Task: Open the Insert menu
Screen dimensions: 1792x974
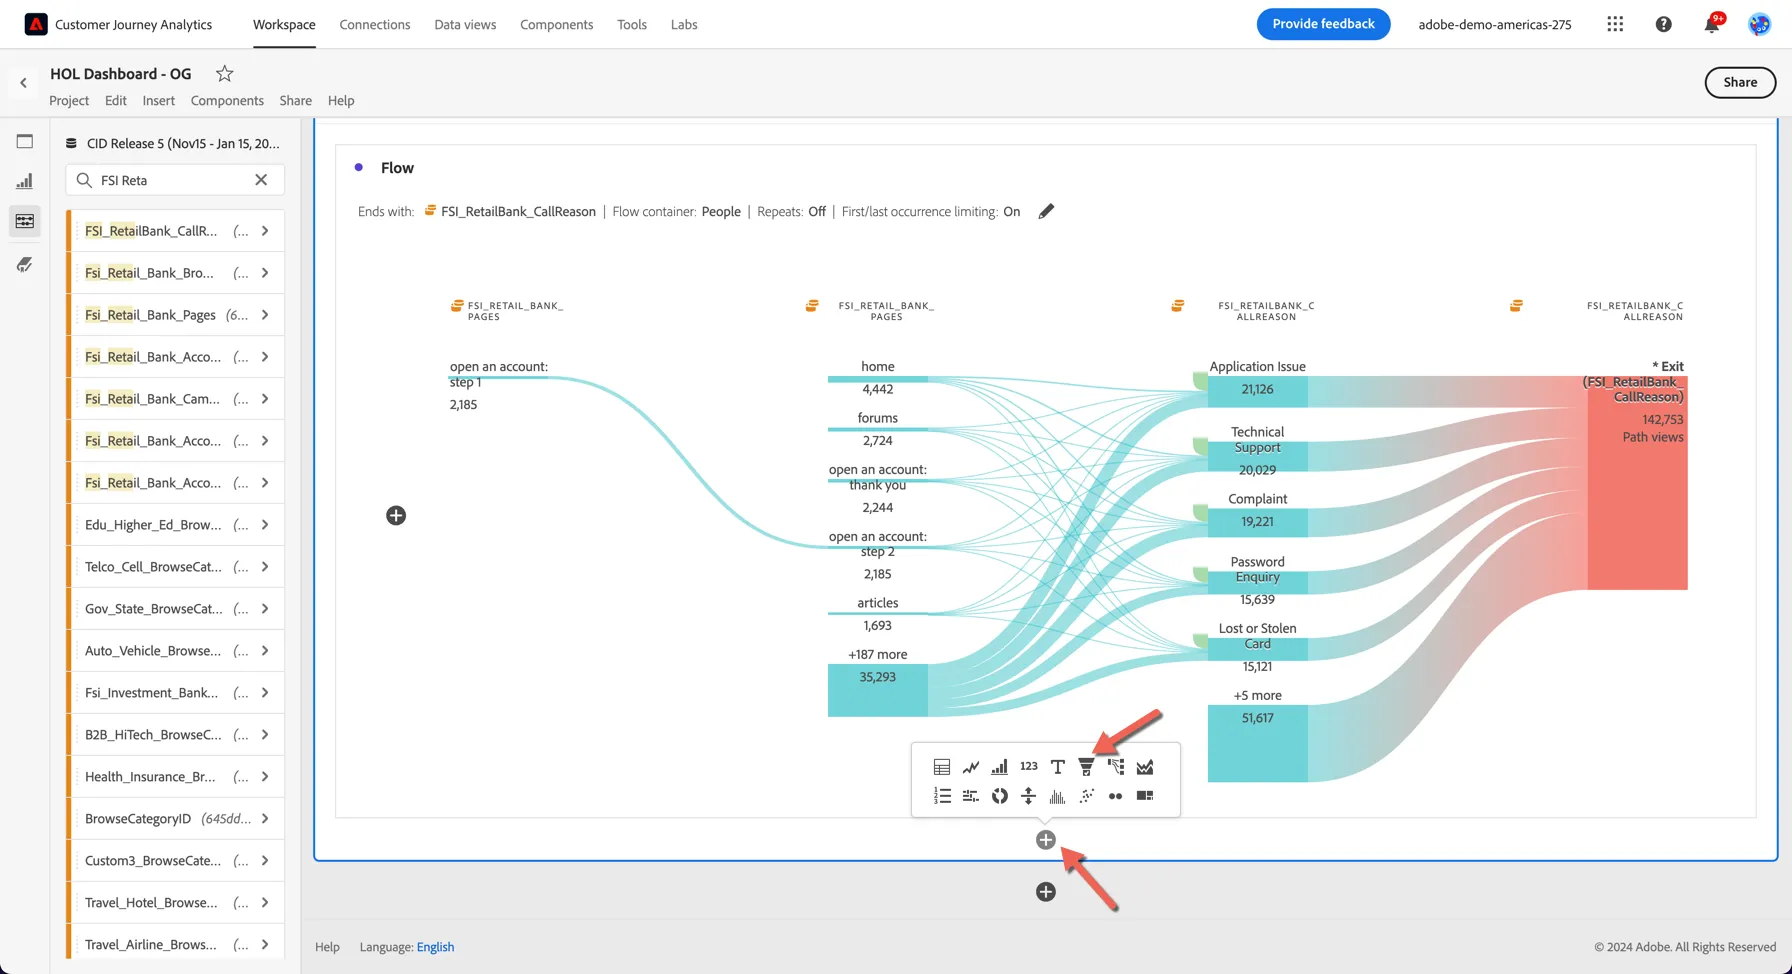Action: point(158,100)
